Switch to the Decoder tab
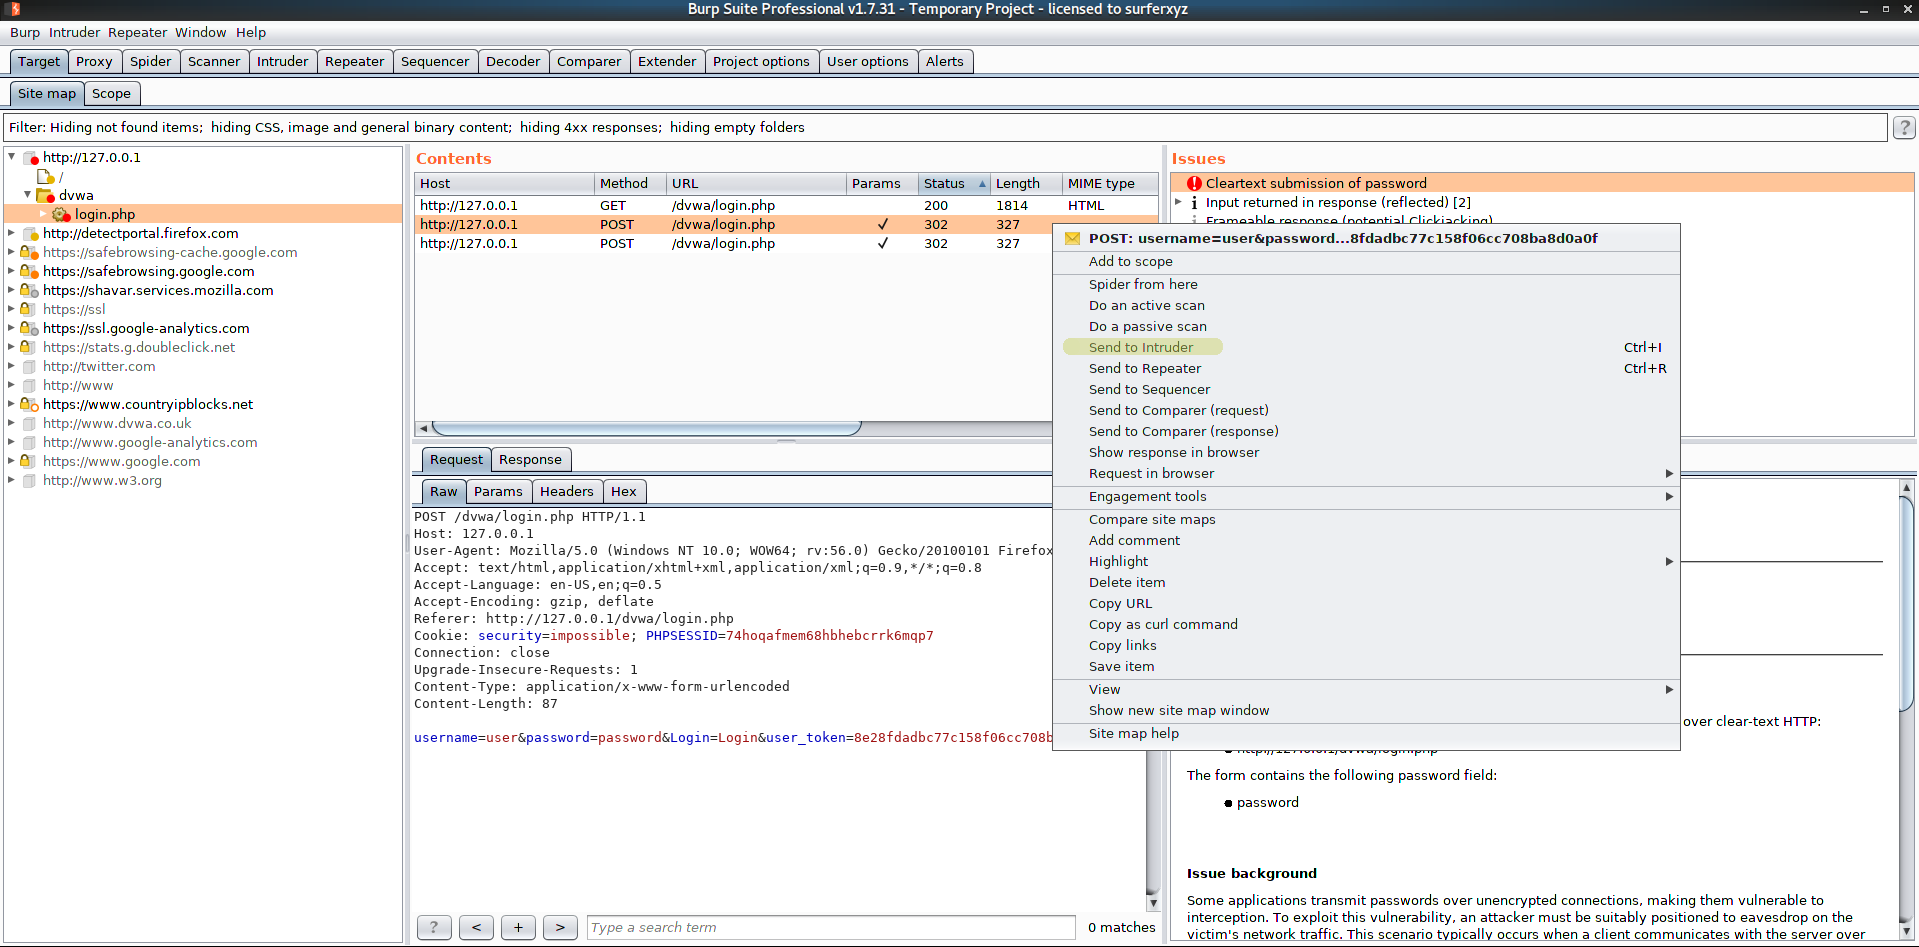This screenshot has width=1919, height=947. [x=513, y=61]
